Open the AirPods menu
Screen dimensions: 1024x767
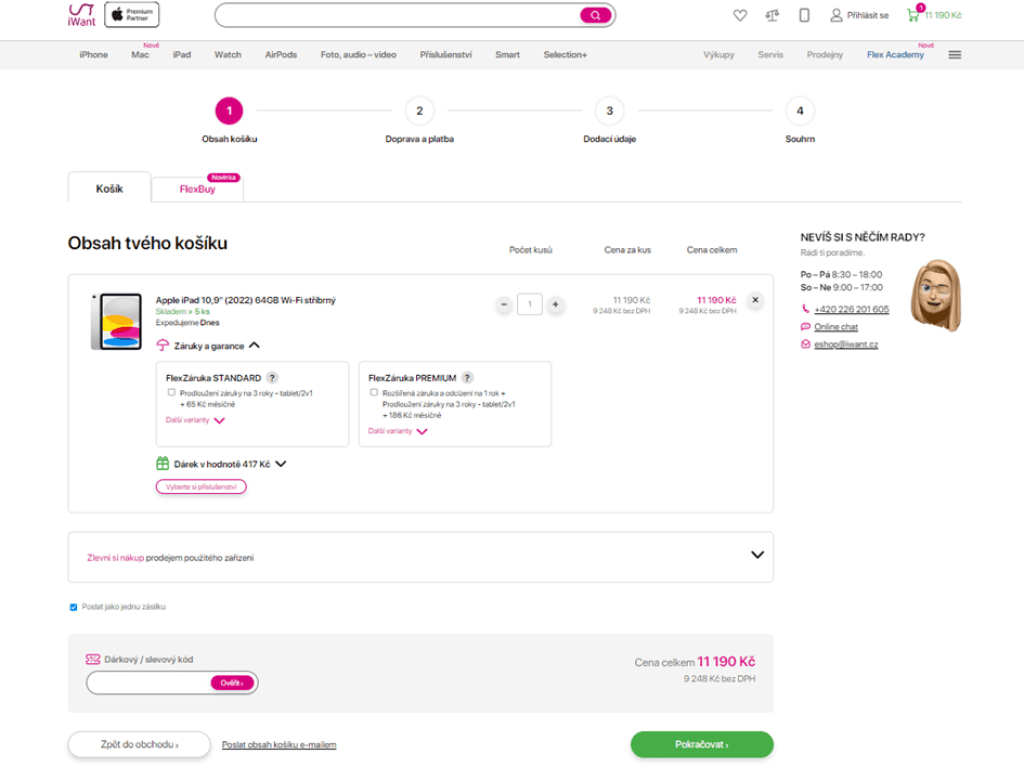[281, 55]
